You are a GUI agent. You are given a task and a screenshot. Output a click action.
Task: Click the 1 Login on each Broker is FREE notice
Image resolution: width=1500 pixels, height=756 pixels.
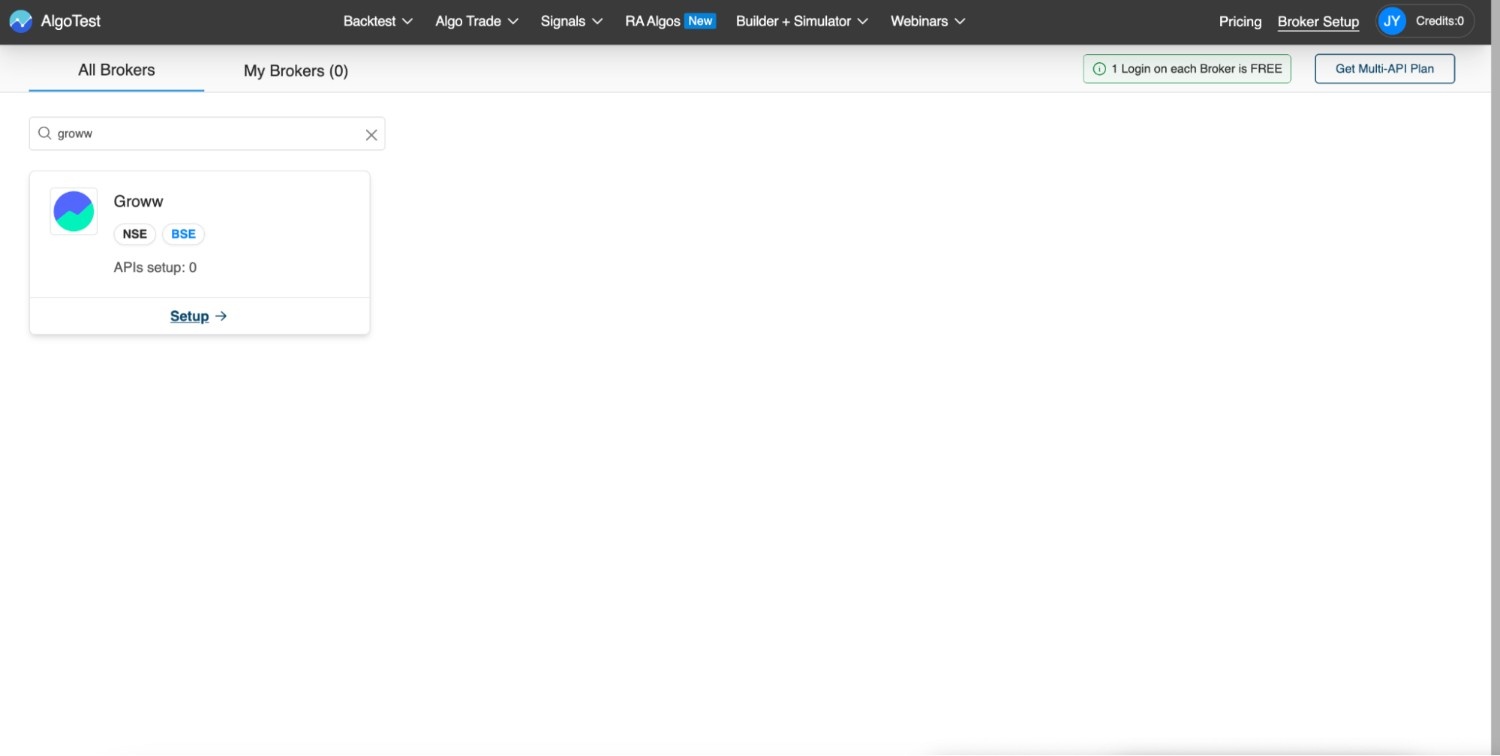coord(1187,69)
